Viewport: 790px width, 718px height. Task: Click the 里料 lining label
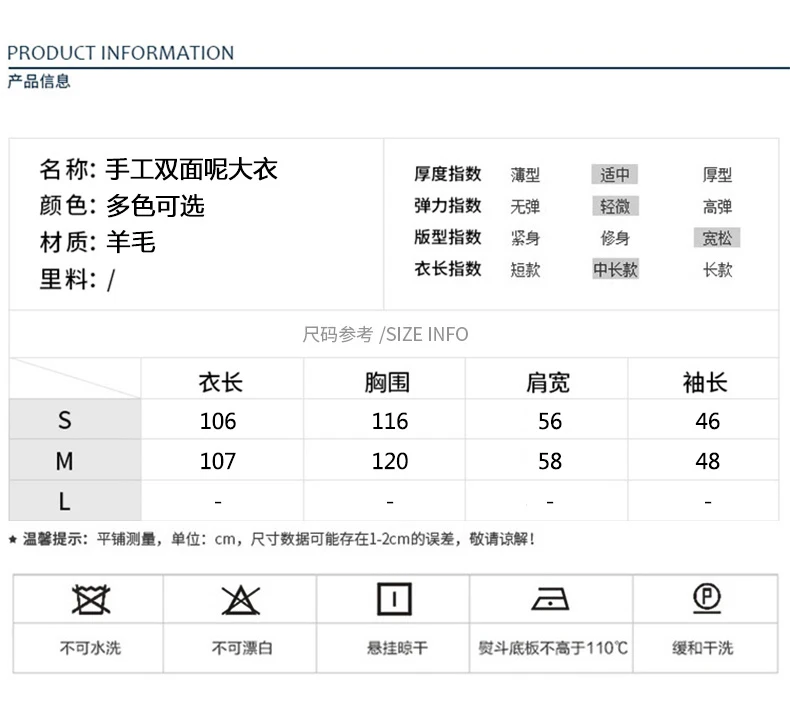point(68,279)
